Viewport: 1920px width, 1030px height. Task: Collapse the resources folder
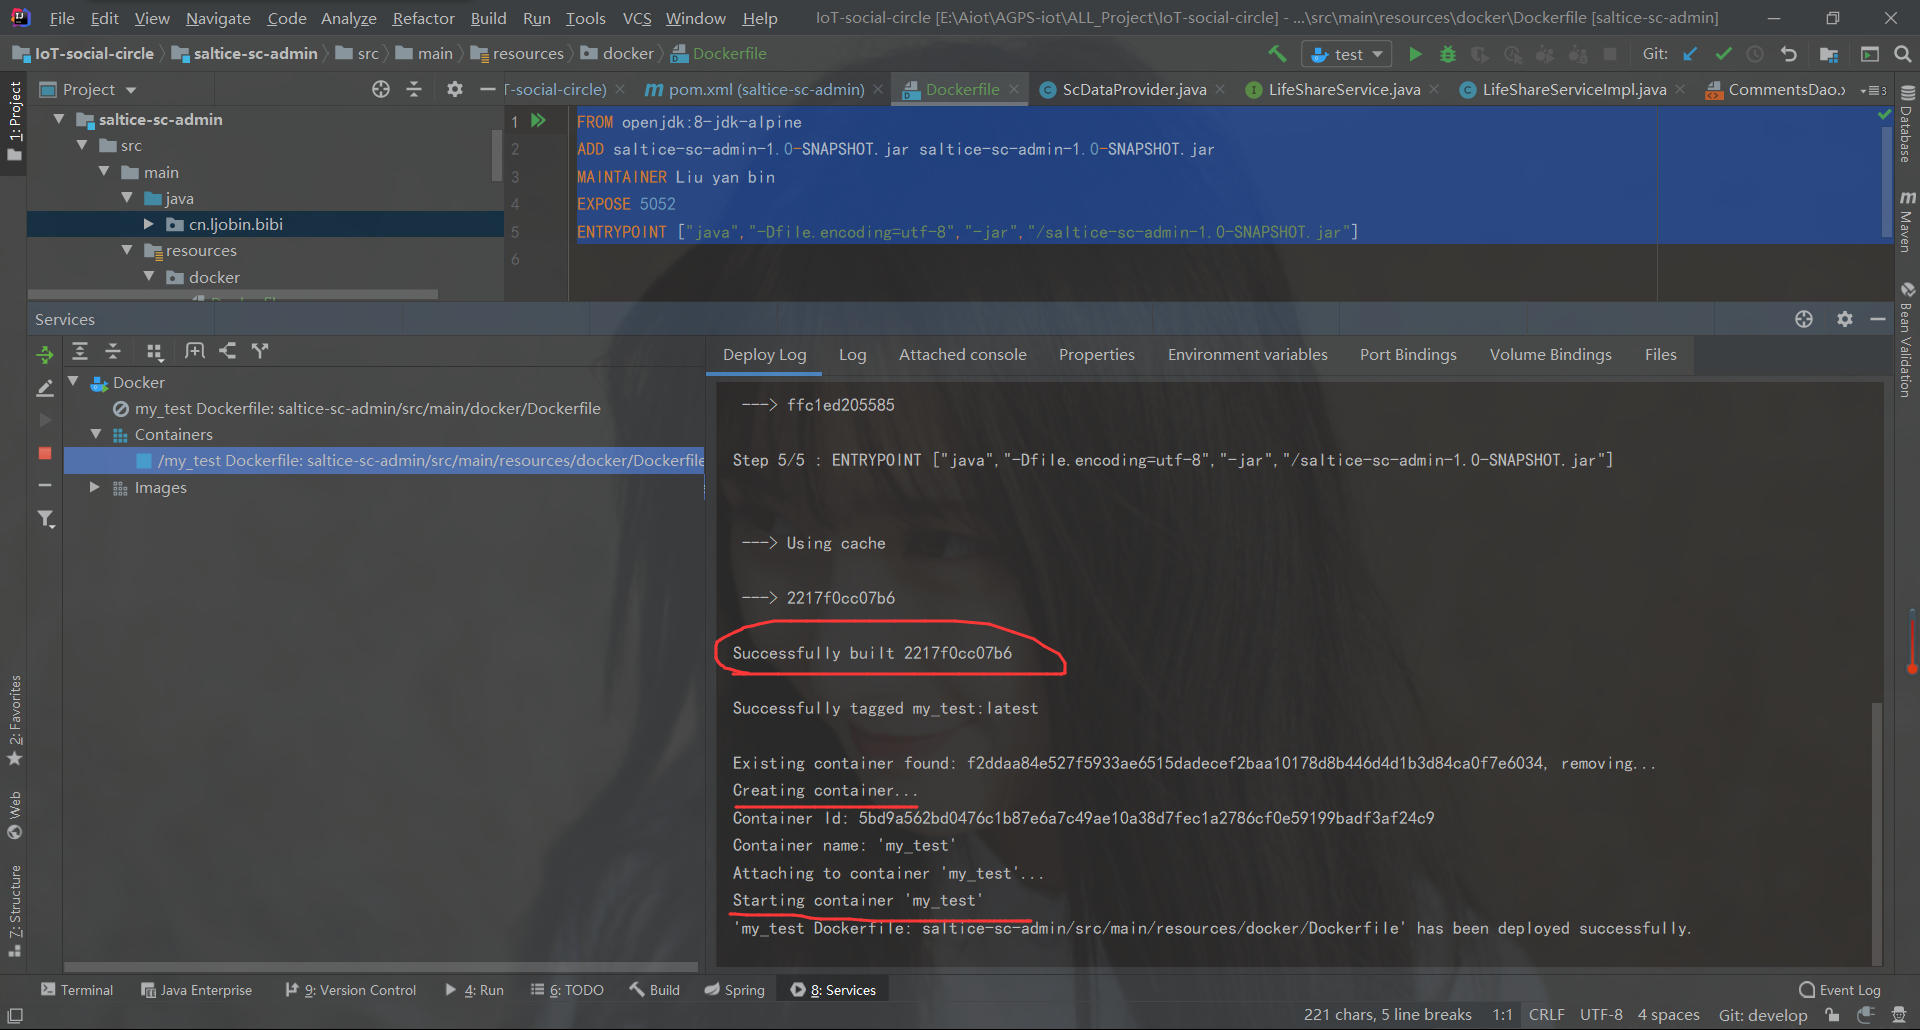pyautogui.click(x=127, y=250)
